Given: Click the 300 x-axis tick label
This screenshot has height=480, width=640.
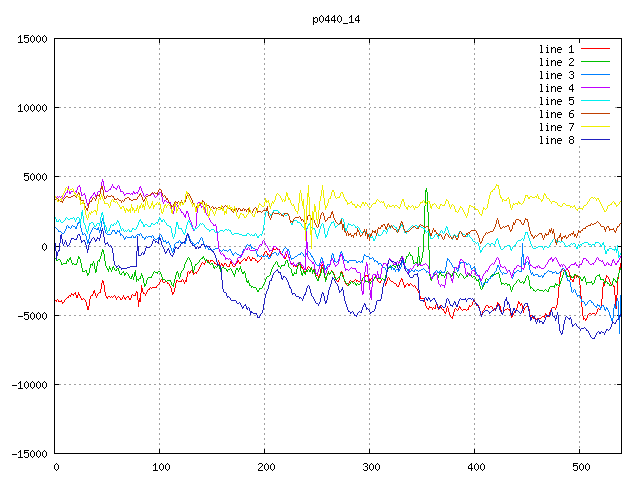Looking at the screenshot, I should click(370, 466).
